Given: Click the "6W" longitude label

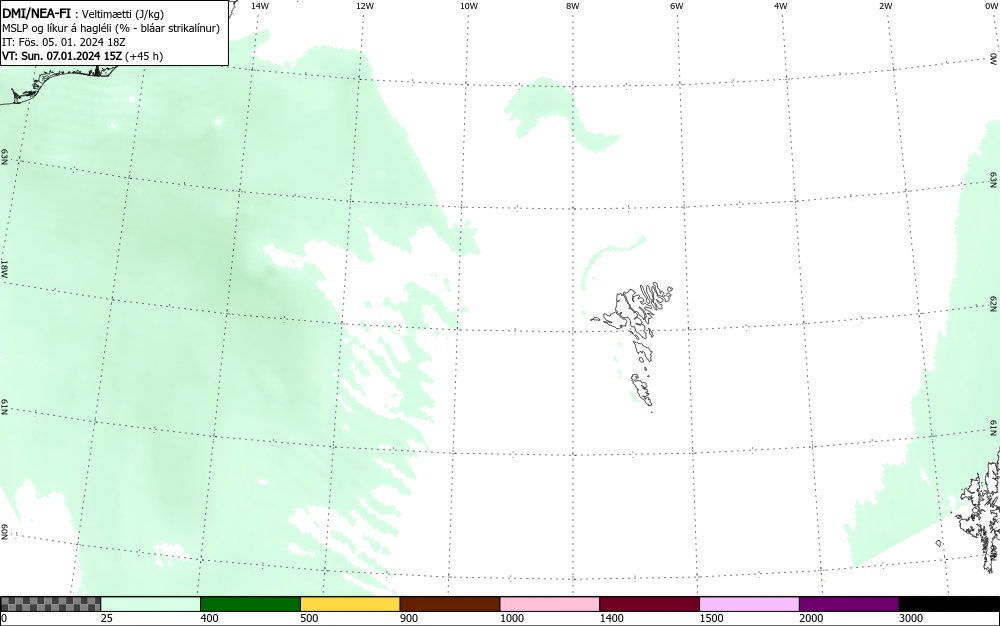Looking at the screenshot, I should pyautogui.click(x=677, y=6).
